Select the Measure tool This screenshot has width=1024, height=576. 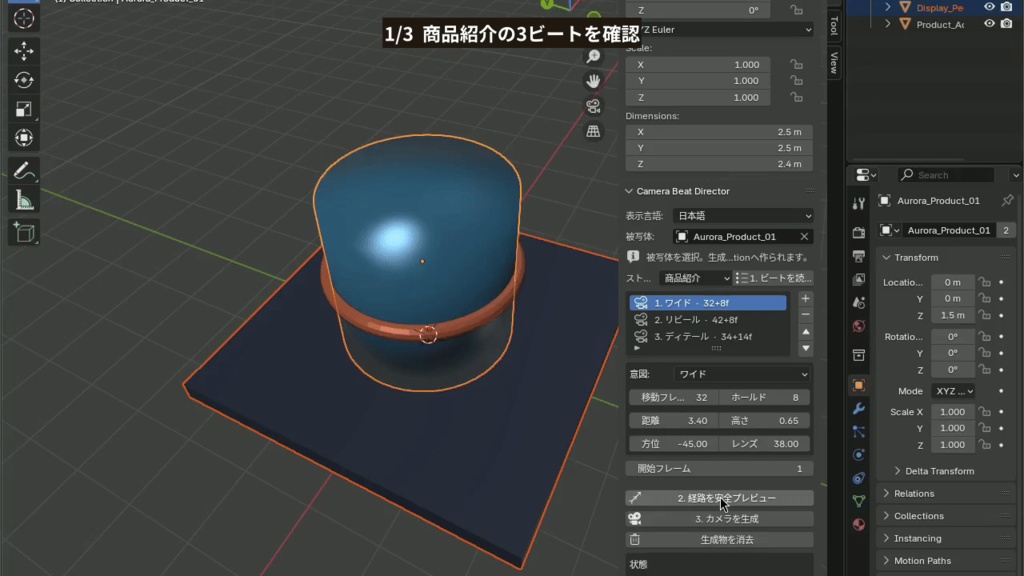24,200
